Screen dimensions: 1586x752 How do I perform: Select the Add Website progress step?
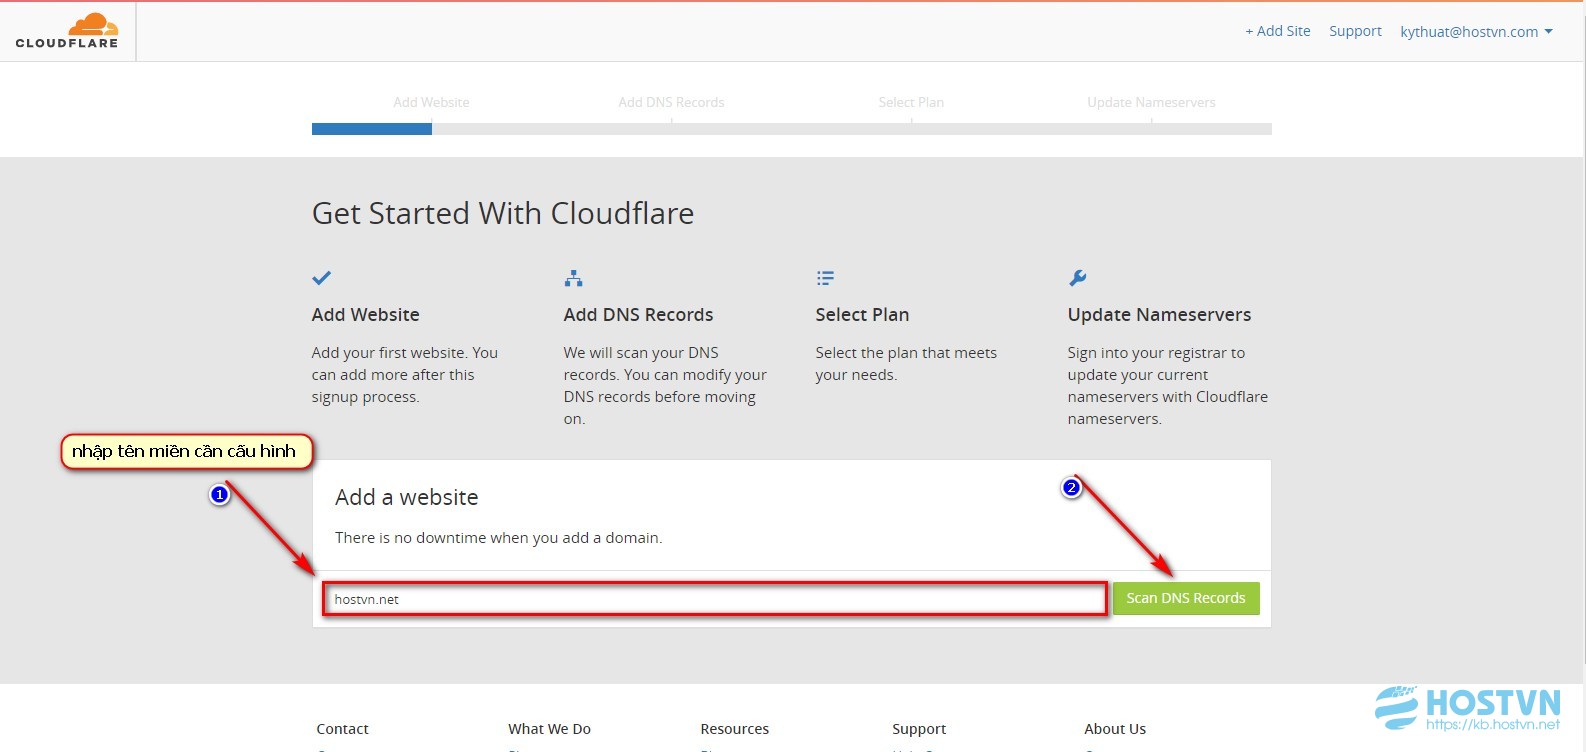pos(431,102)
